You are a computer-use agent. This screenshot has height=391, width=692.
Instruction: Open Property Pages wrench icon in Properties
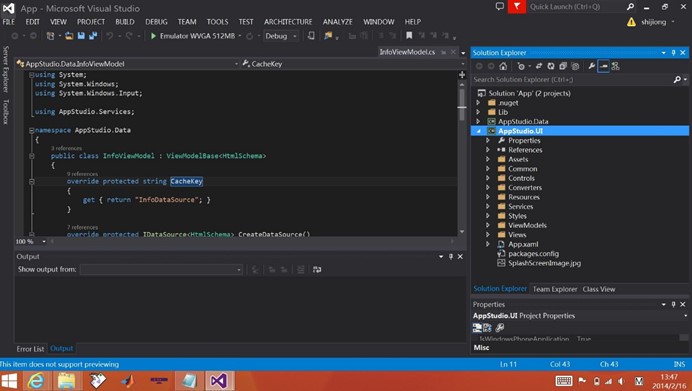(x=500, y=327)
